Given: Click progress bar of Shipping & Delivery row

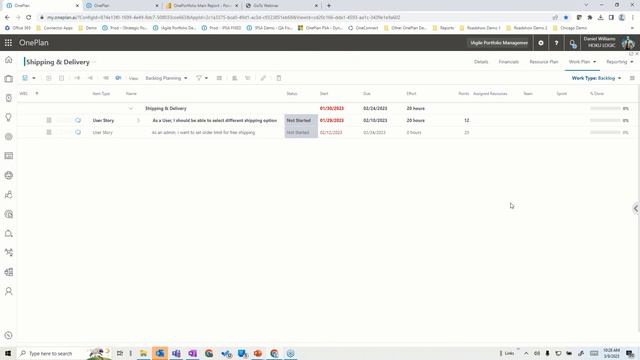Looking at the screenshot, I should [x=605, y=109].
